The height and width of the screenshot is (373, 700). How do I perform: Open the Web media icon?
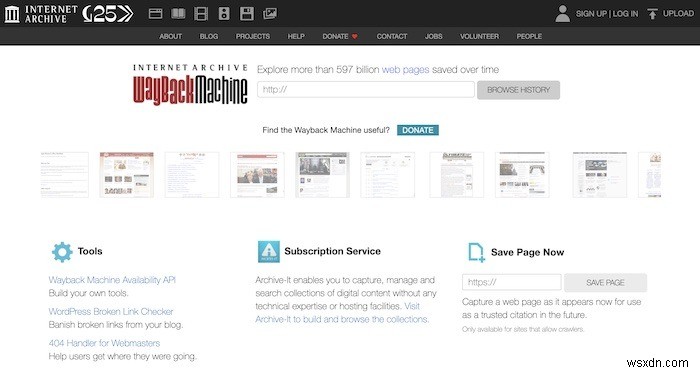tap(155, 13)
